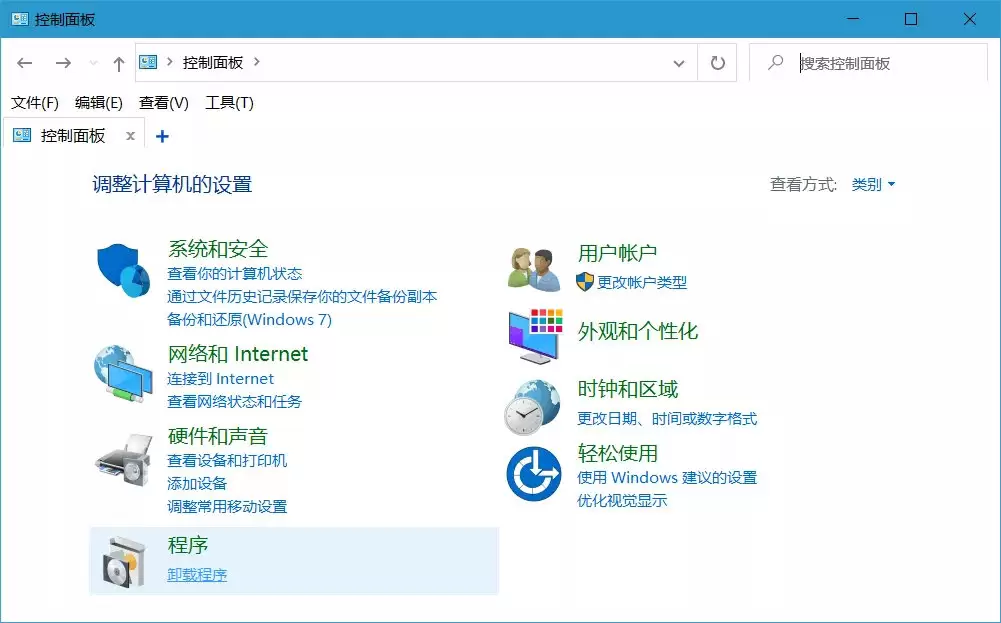The image size is (1001, 623).
Task: Open 系统和安全 category
Action: pos(218,249)
